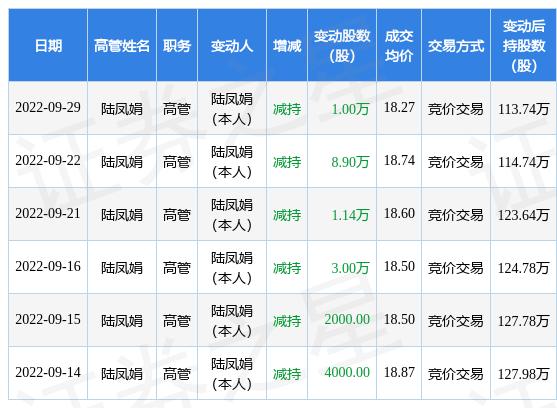This screenshot has width=557, height=408.
Task: Click 竞价交易 in the 2022-09-14 row
Action: pos(456,373)
